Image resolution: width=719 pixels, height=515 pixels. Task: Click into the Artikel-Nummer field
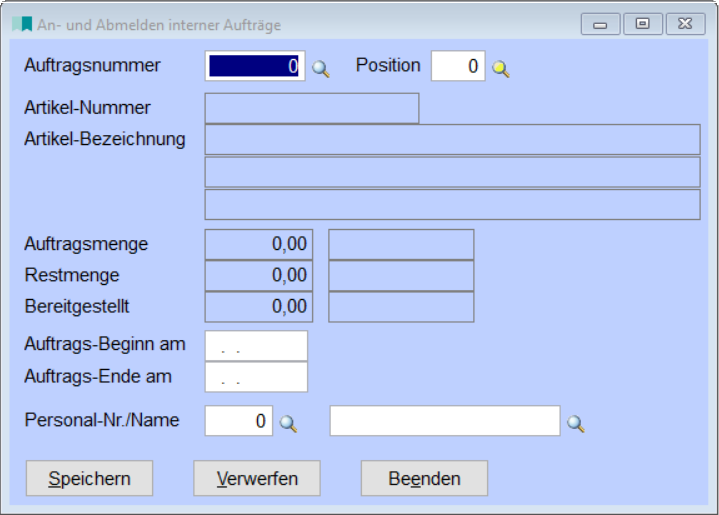pyautogui.click(x=311, y=108)
